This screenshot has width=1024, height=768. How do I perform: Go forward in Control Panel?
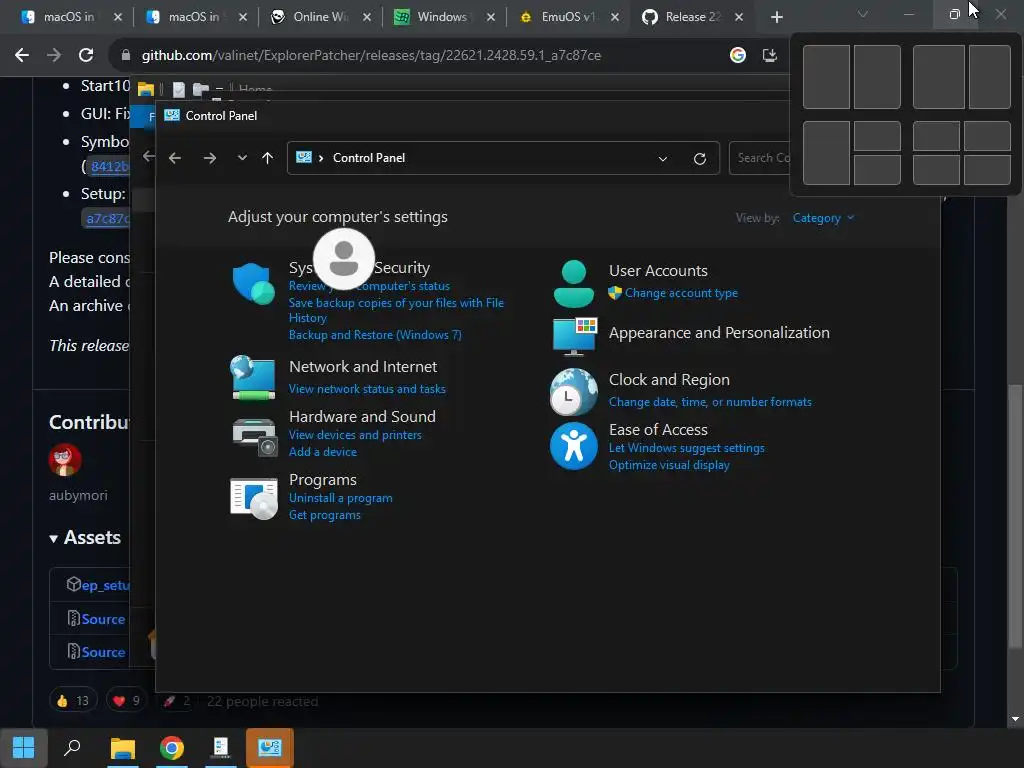point(210,158)
